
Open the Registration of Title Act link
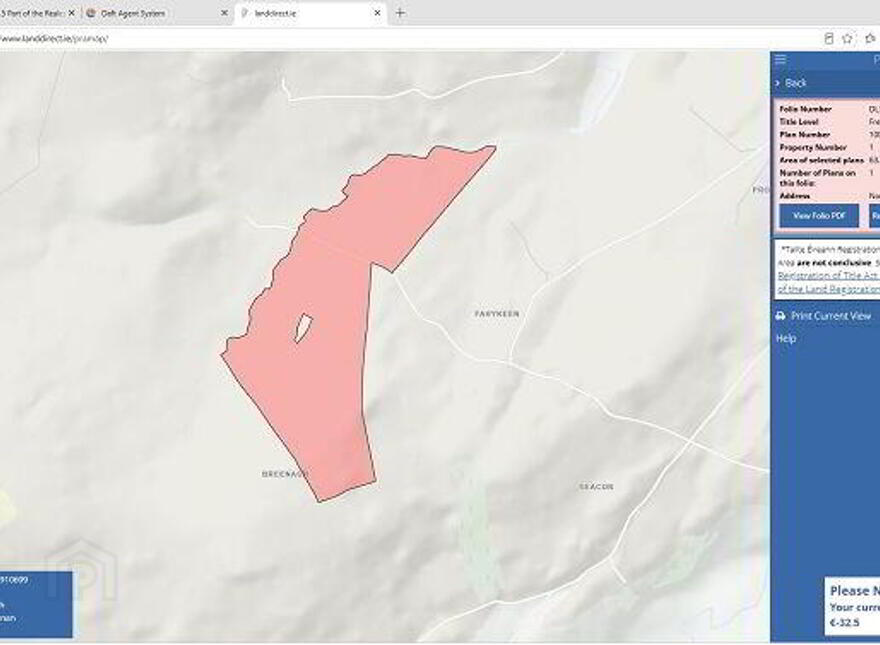click(828, 276)
